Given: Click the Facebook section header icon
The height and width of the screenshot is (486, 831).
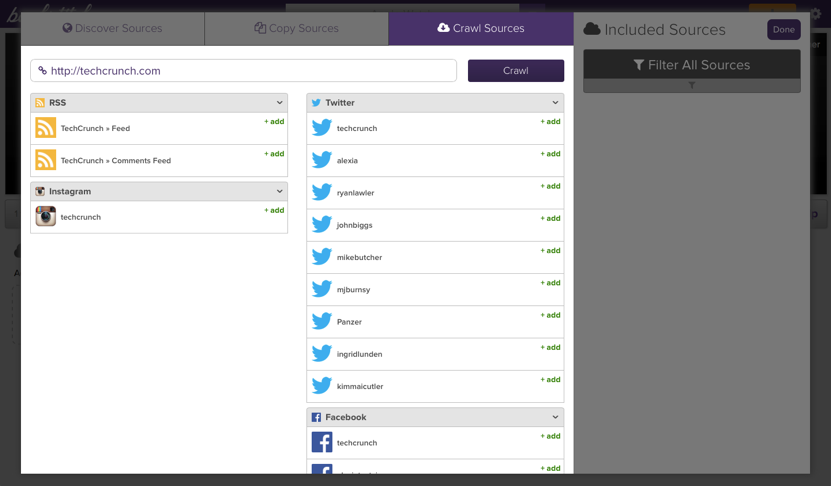Looking at the screenshot, I should 316,417.
